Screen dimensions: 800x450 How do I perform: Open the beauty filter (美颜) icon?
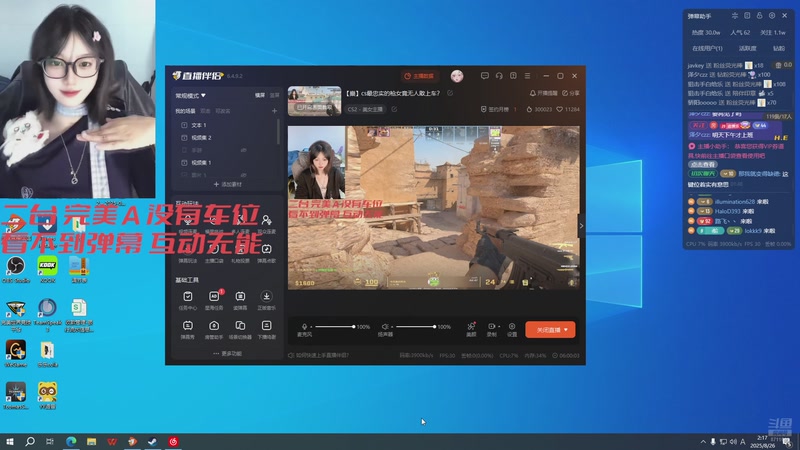point(471,327)
